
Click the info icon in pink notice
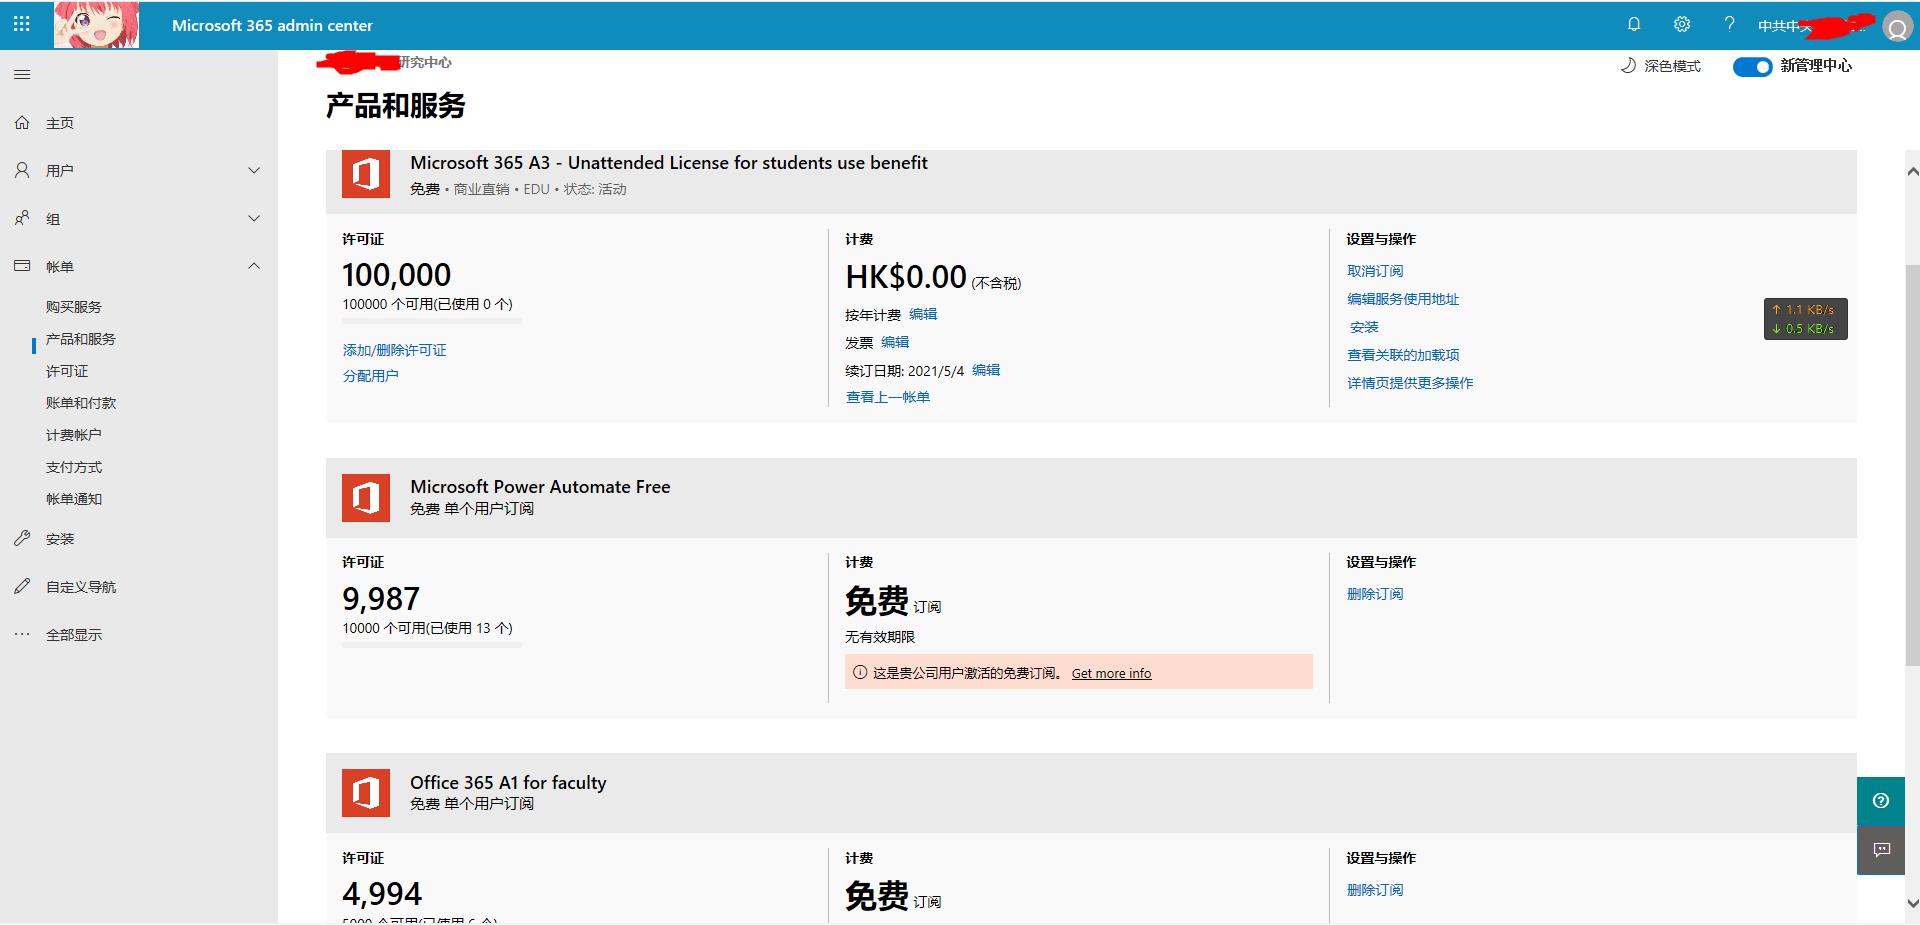point(860,672)
